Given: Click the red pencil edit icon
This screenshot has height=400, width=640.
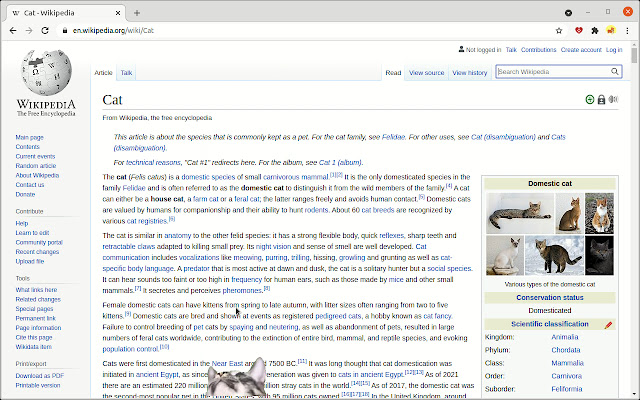Looking at the screenshot, I should coord(608,325).
